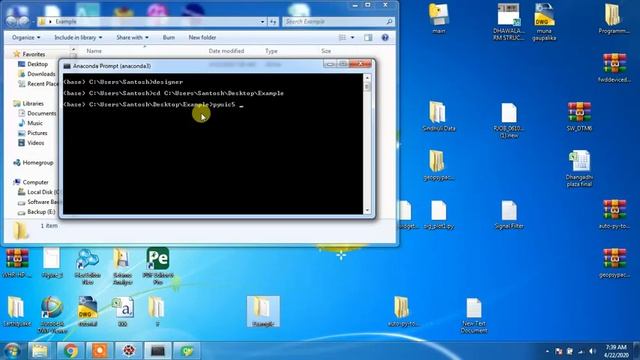
Task: Open the cloud-shaped desktop shortcut icon
Action: [x=87, y=266]
